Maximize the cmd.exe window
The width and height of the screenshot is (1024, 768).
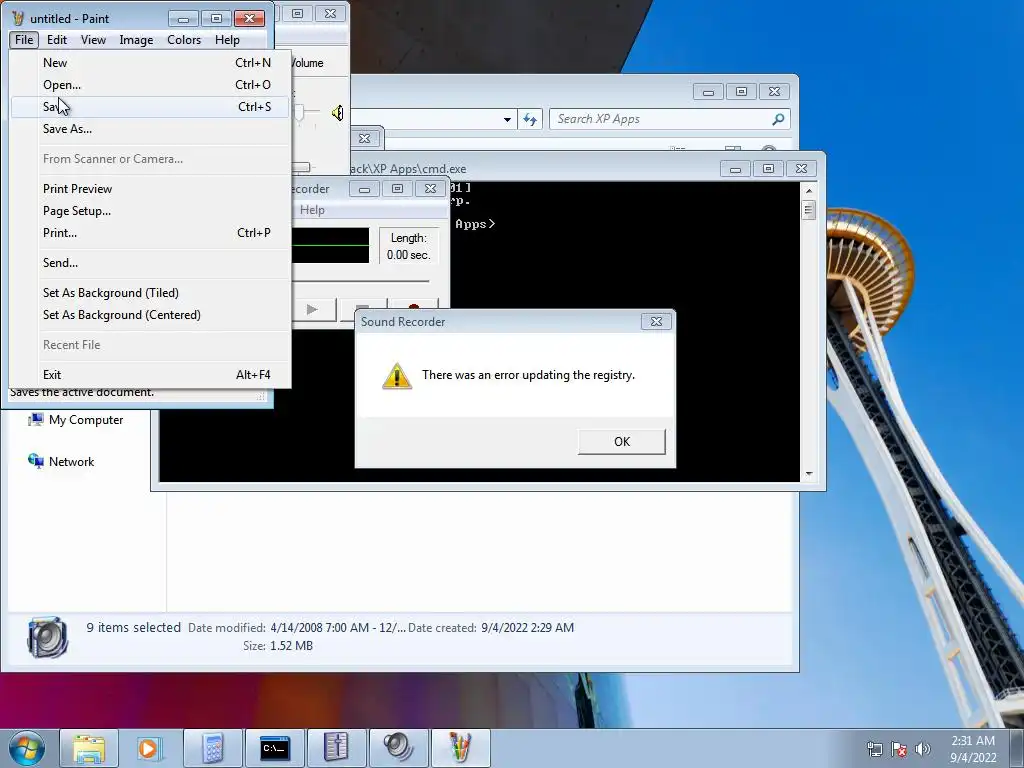click(x=768, y=168)
